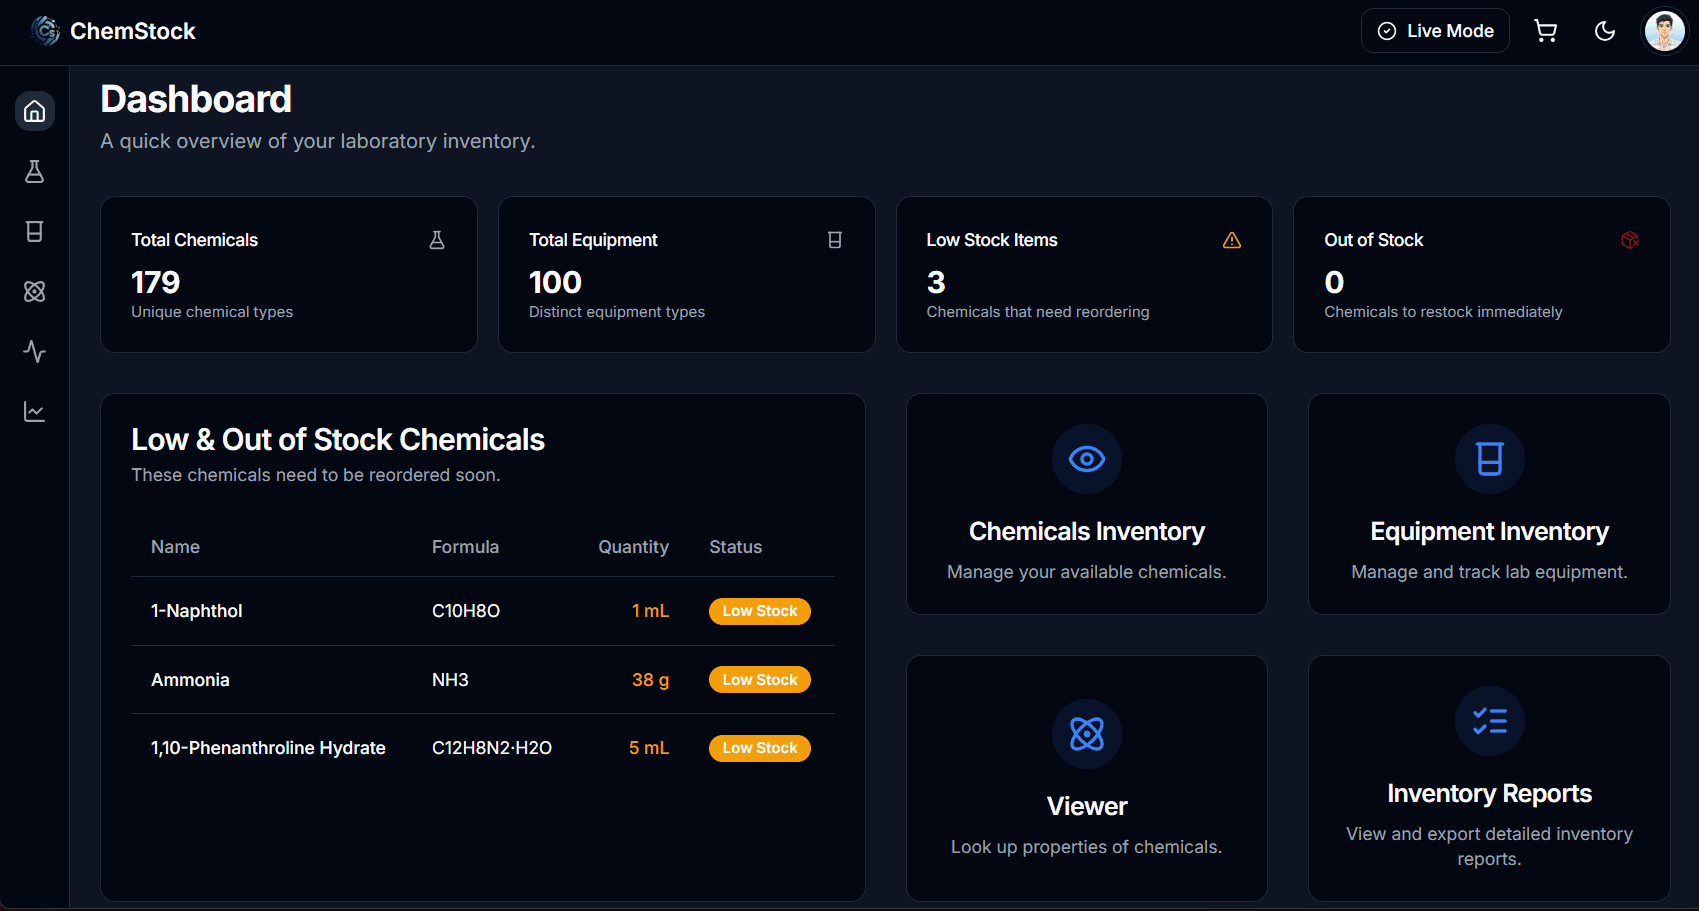Open the line chart reports sidebar icon

34,412
